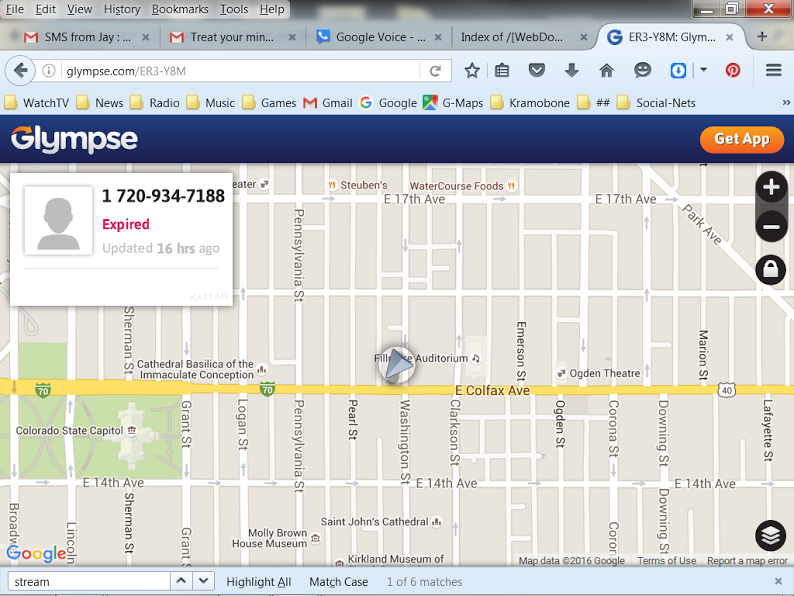Reload the page with the refresh icon
This screenshot has height=596, width=794.
(x=435, y=71)
